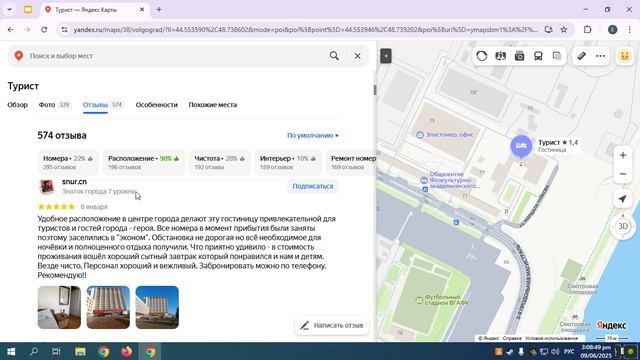This screenshot has width=640, height=360.
Task: Open the map layers icon
Action: coord(557,56)
